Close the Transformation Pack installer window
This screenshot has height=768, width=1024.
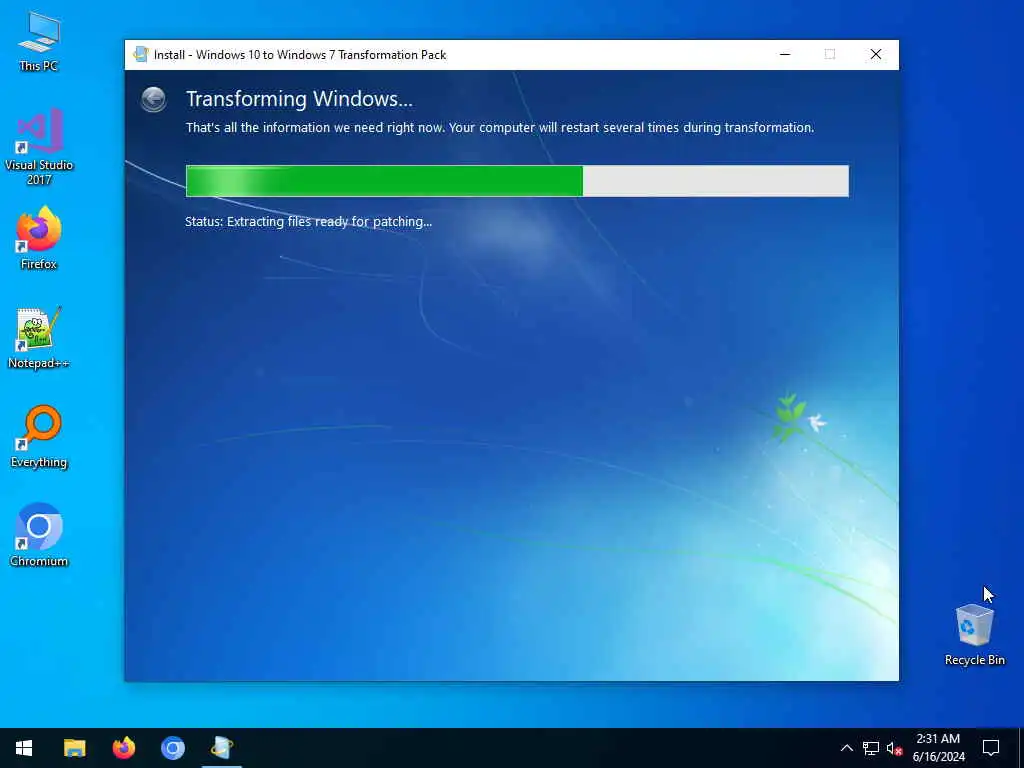point(876,54)
